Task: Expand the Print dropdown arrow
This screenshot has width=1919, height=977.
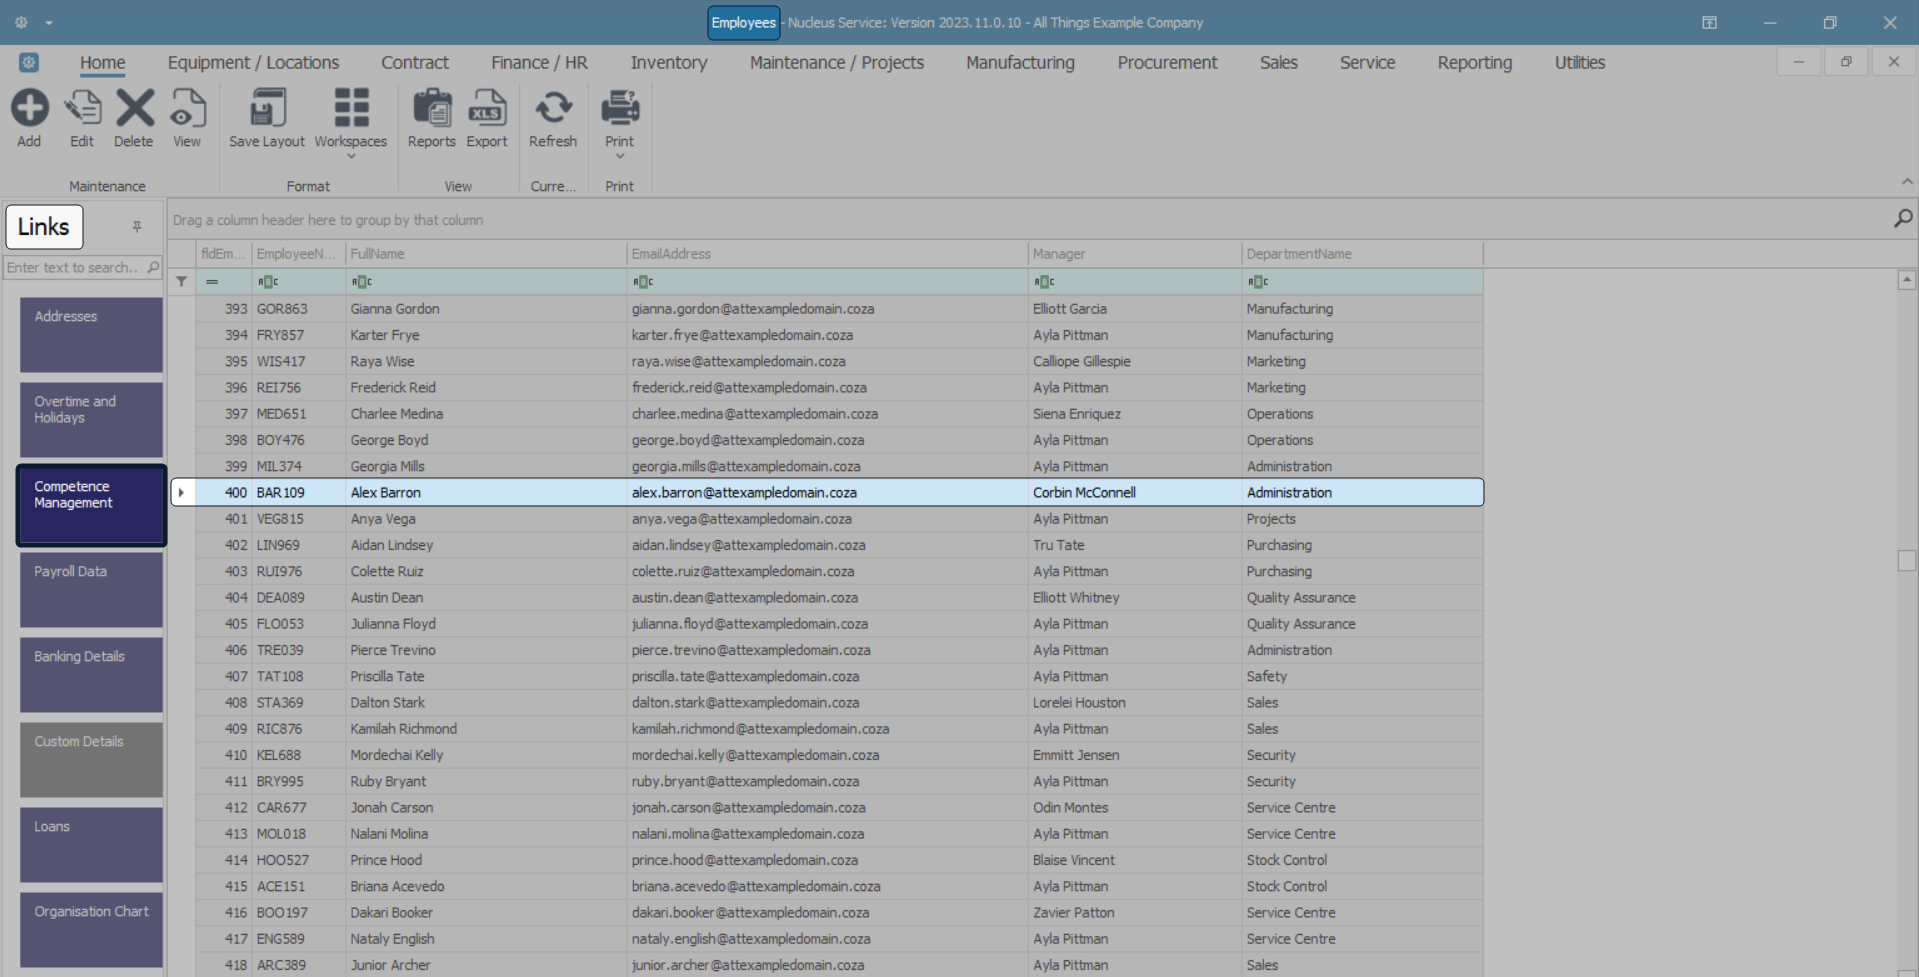Action: coord(620,156)
